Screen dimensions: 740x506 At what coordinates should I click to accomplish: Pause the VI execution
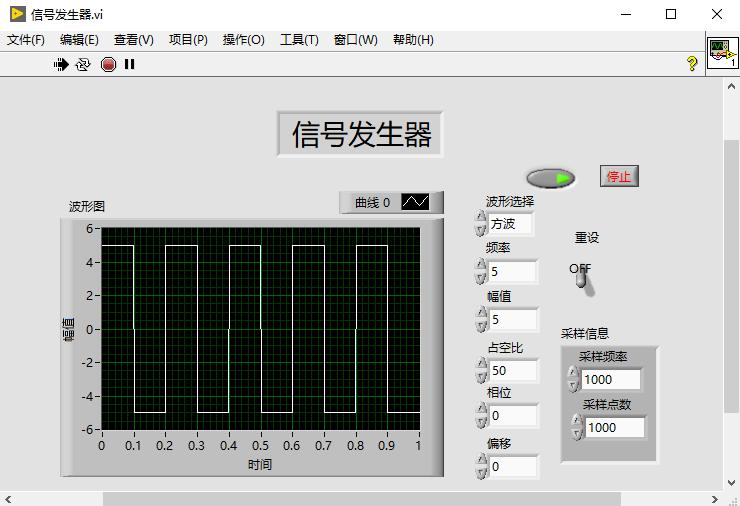point(130,64)
